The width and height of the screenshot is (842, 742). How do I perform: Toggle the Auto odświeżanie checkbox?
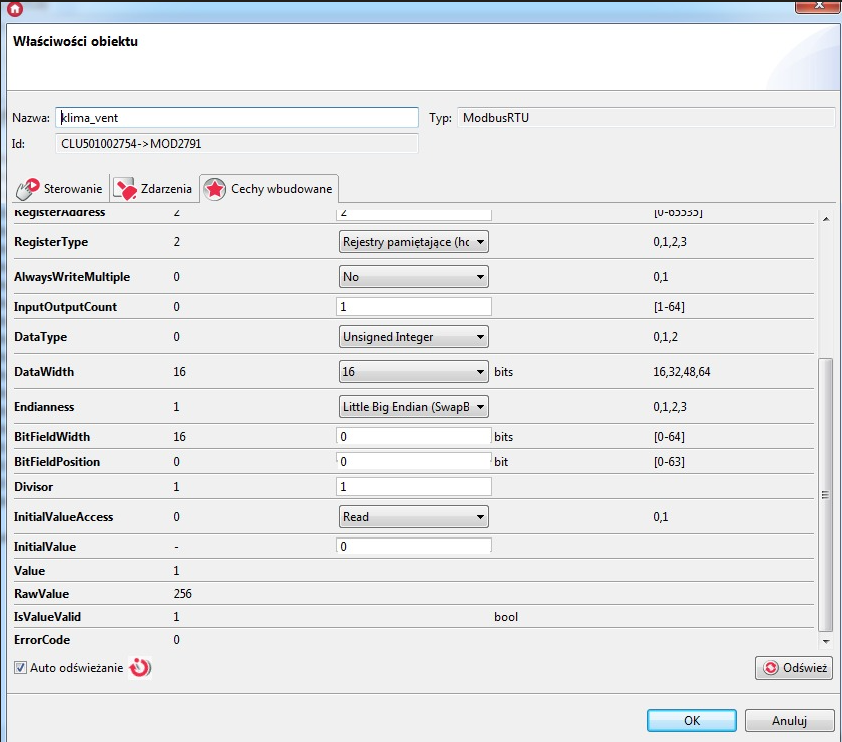point(21,668)
